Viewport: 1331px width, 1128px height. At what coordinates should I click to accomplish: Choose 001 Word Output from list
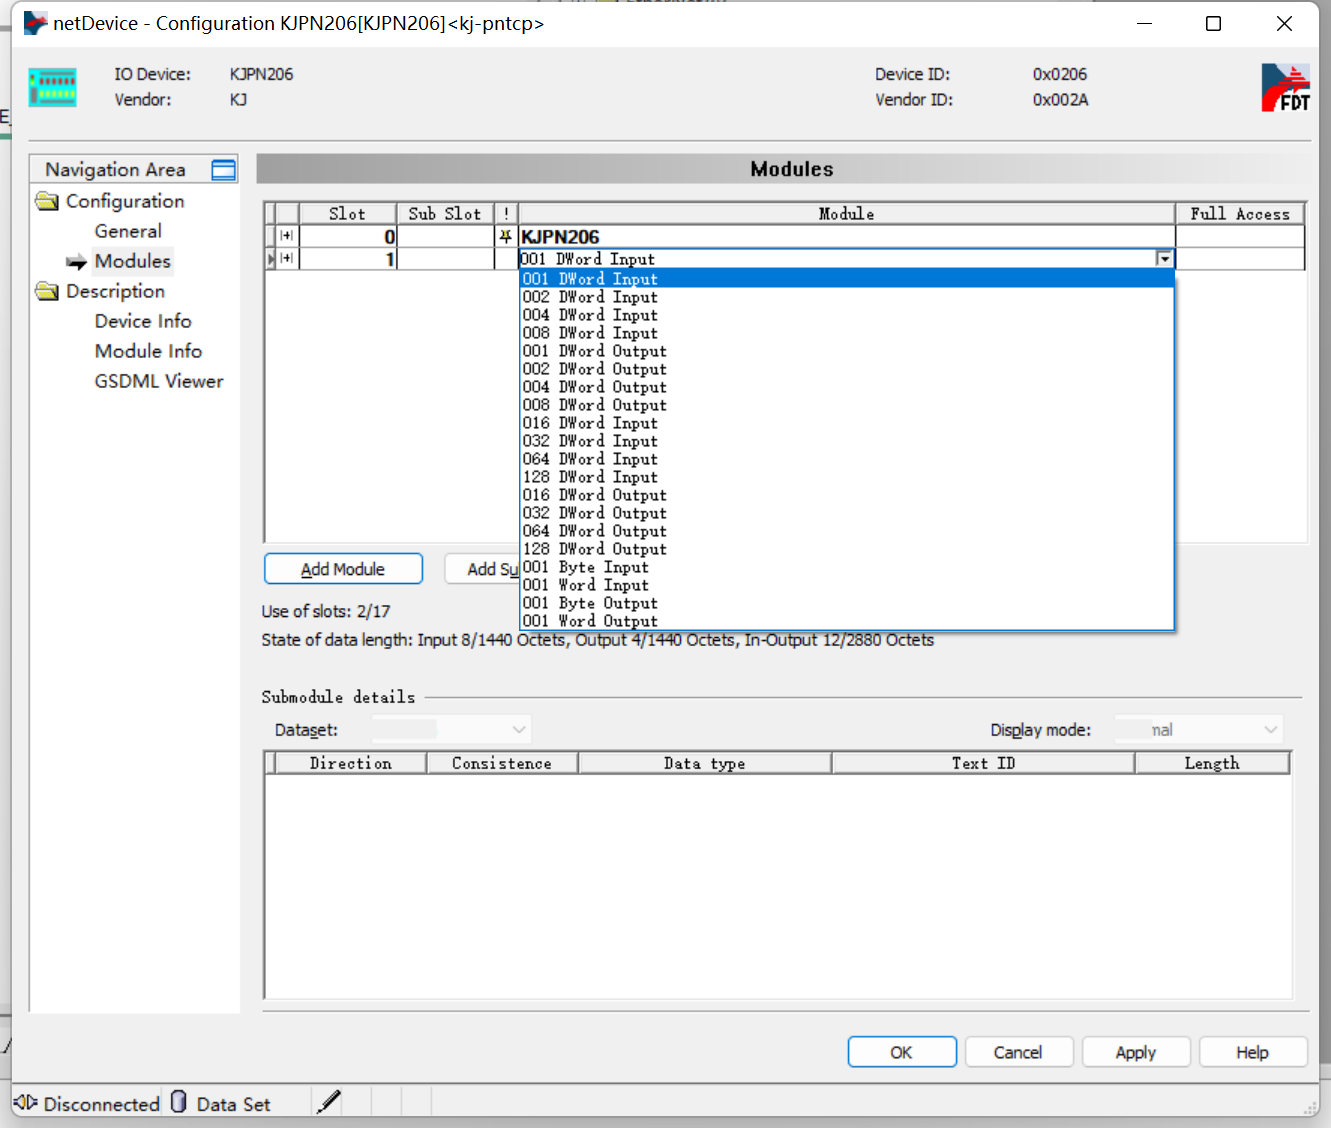847,621
